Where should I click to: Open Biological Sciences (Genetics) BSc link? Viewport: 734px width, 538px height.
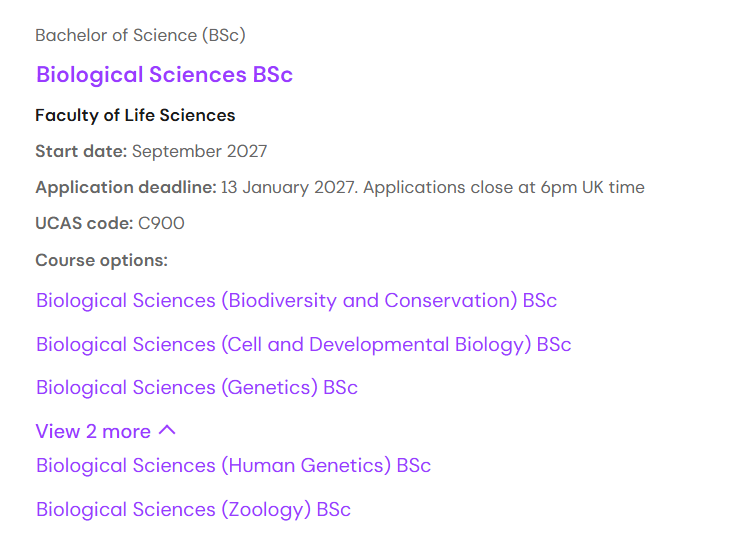[x=196, y=388]
